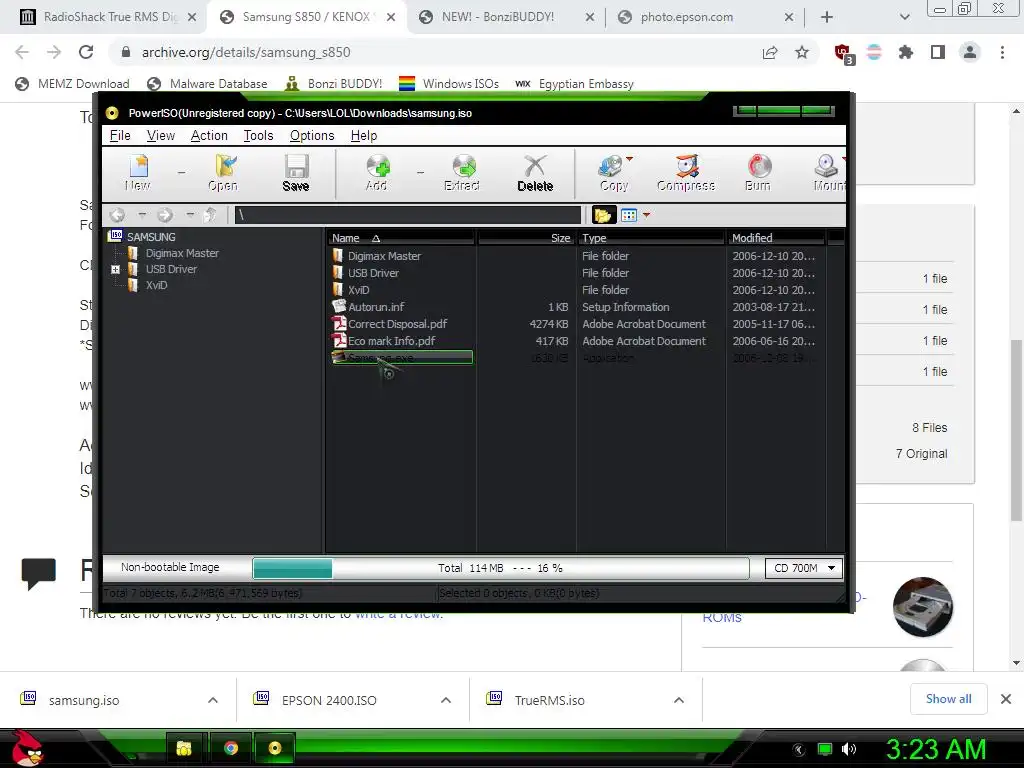Click the Chrome share page icon
The height and width of the screenshot is (768, 1024).
(770, 52)
